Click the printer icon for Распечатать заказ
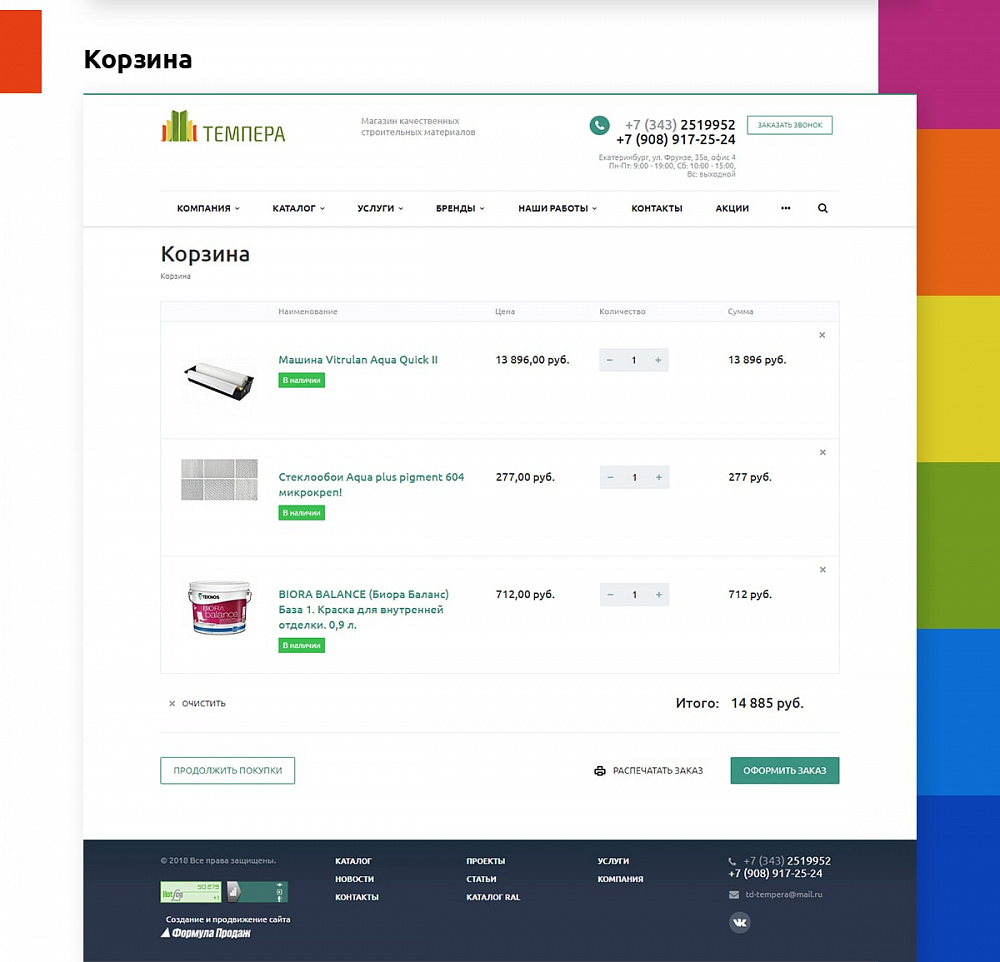 599,771
